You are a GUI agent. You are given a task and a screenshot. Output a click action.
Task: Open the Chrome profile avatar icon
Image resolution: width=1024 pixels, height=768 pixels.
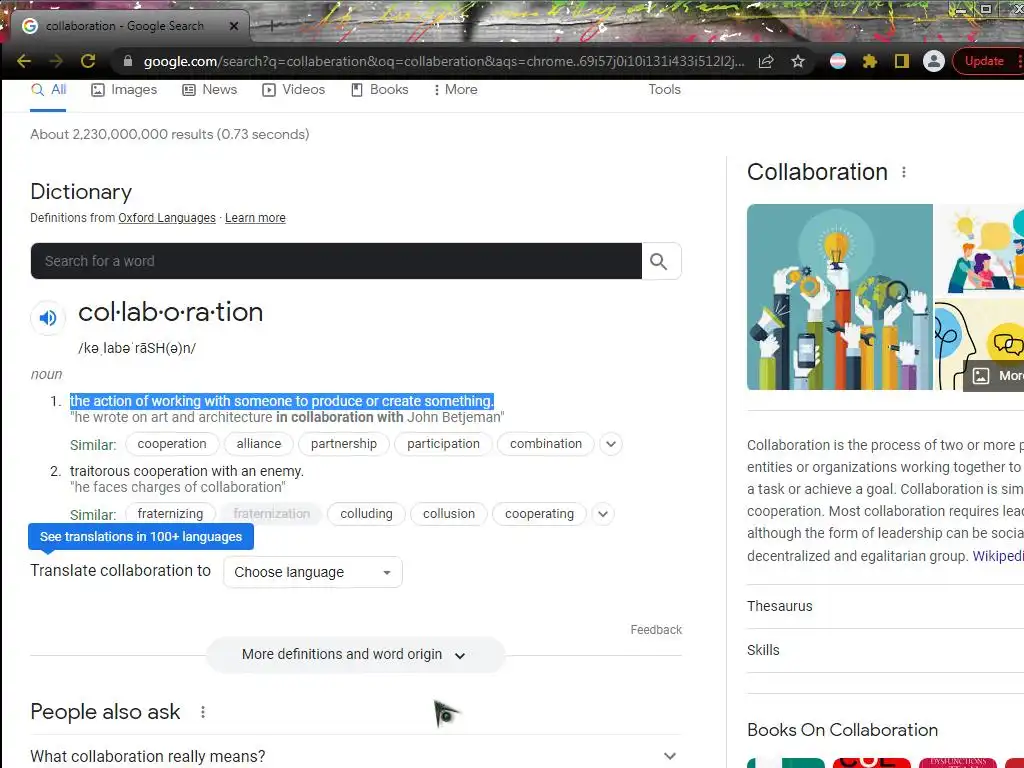coord(934,61)
